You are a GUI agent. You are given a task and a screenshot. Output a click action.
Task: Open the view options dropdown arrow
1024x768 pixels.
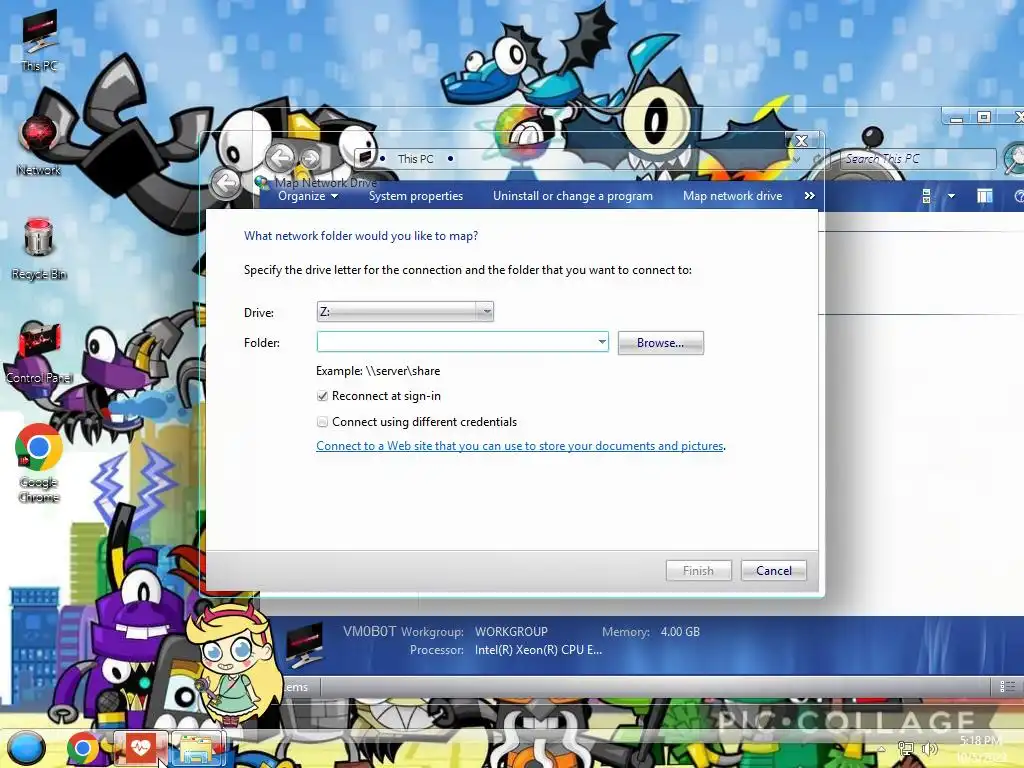coord(951,196)
